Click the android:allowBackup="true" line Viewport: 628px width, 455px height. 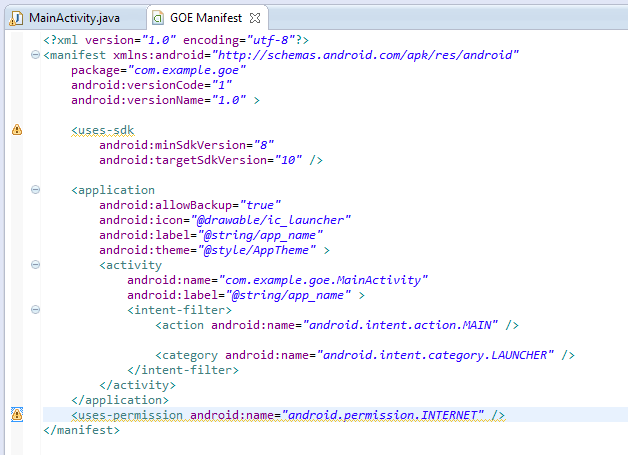pos(190,205)
